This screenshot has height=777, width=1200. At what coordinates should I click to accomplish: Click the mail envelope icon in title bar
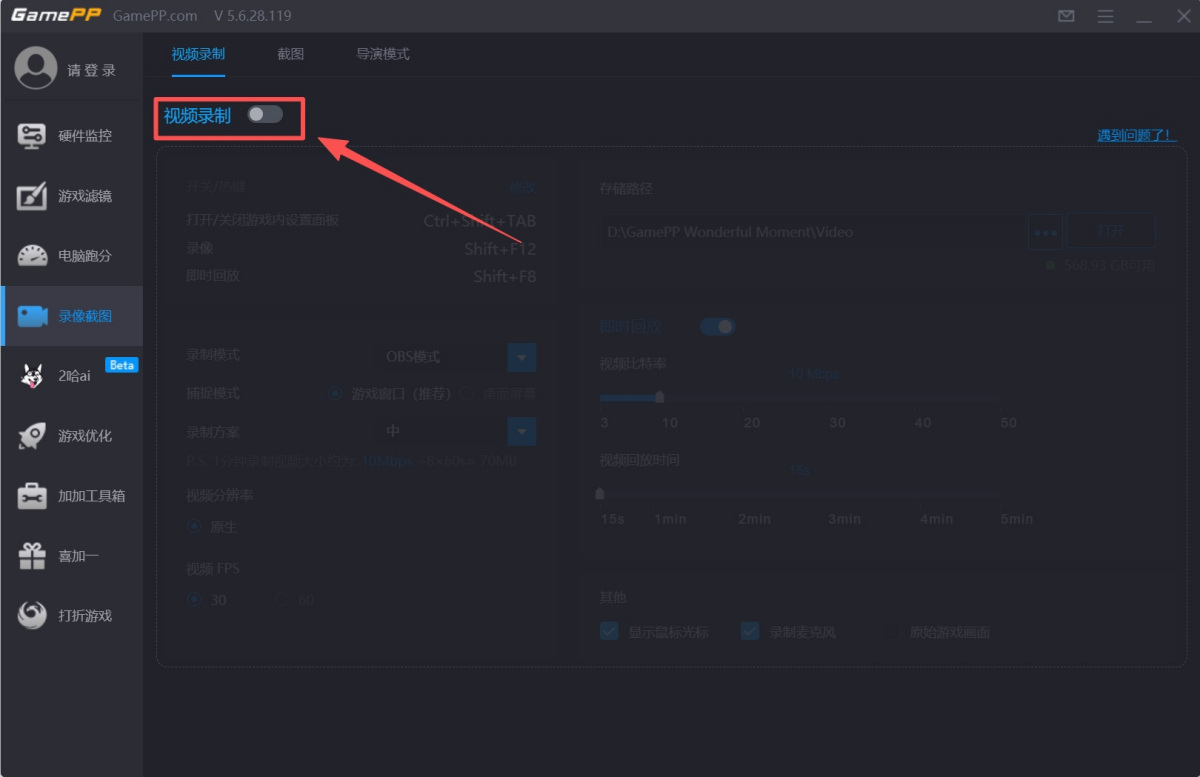tap(1066, 17)
